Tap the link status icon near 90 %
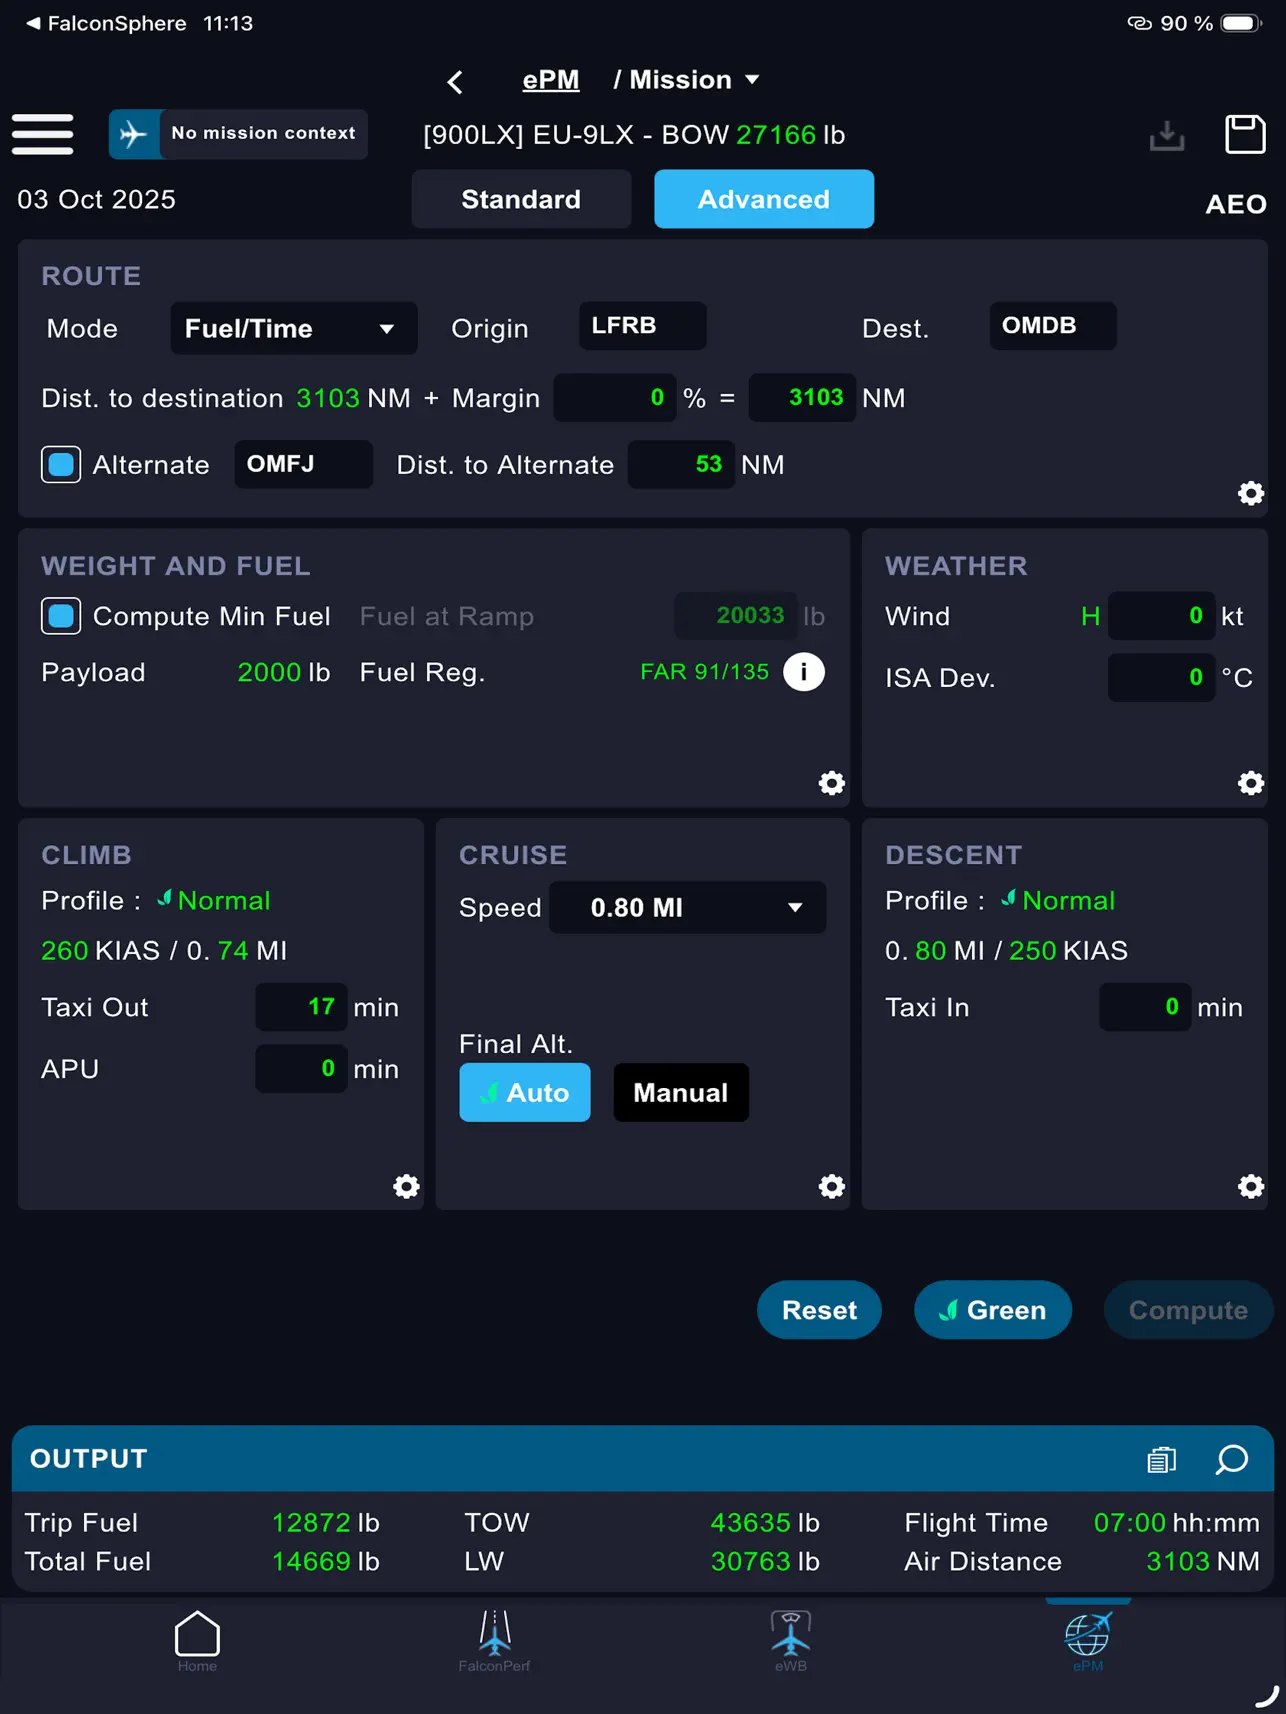Image resolution: width=1286 pixels, height=1714 pixels. [x=1140, y=23]
